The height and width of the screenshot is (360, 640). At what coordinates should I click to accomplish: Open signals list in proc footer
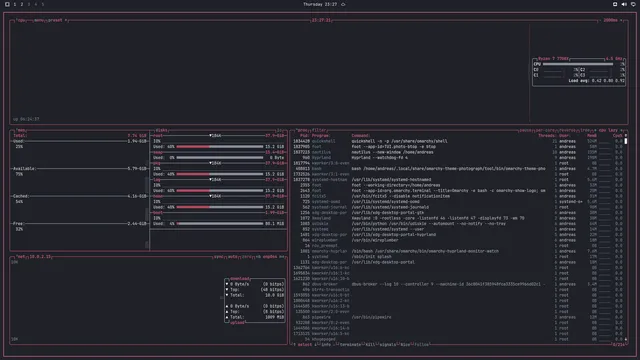coord(387,344)
